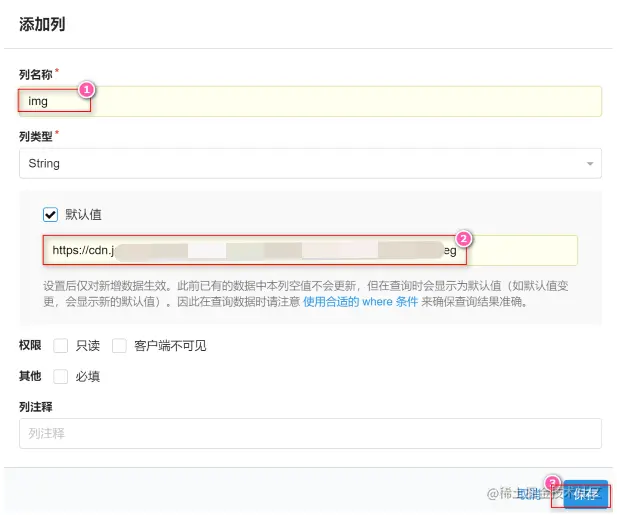
Task: Click the 列类型 label
Action: (x=36, y=137)
